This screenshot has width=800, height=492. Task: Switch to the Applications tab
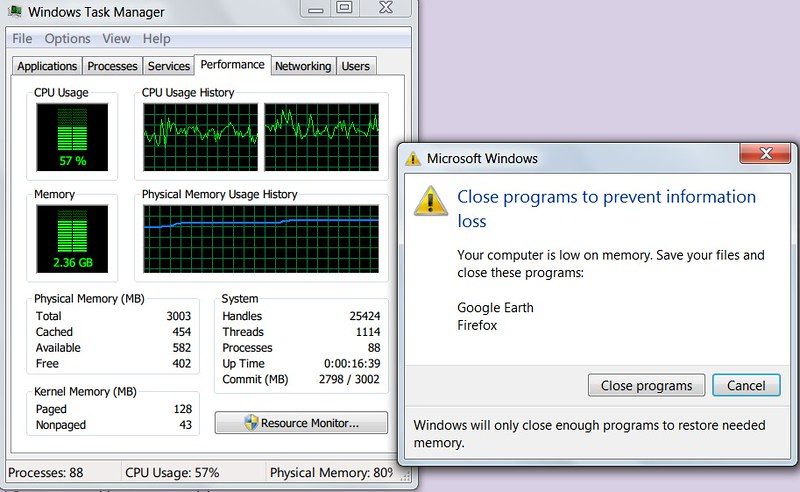pos(47,66)
